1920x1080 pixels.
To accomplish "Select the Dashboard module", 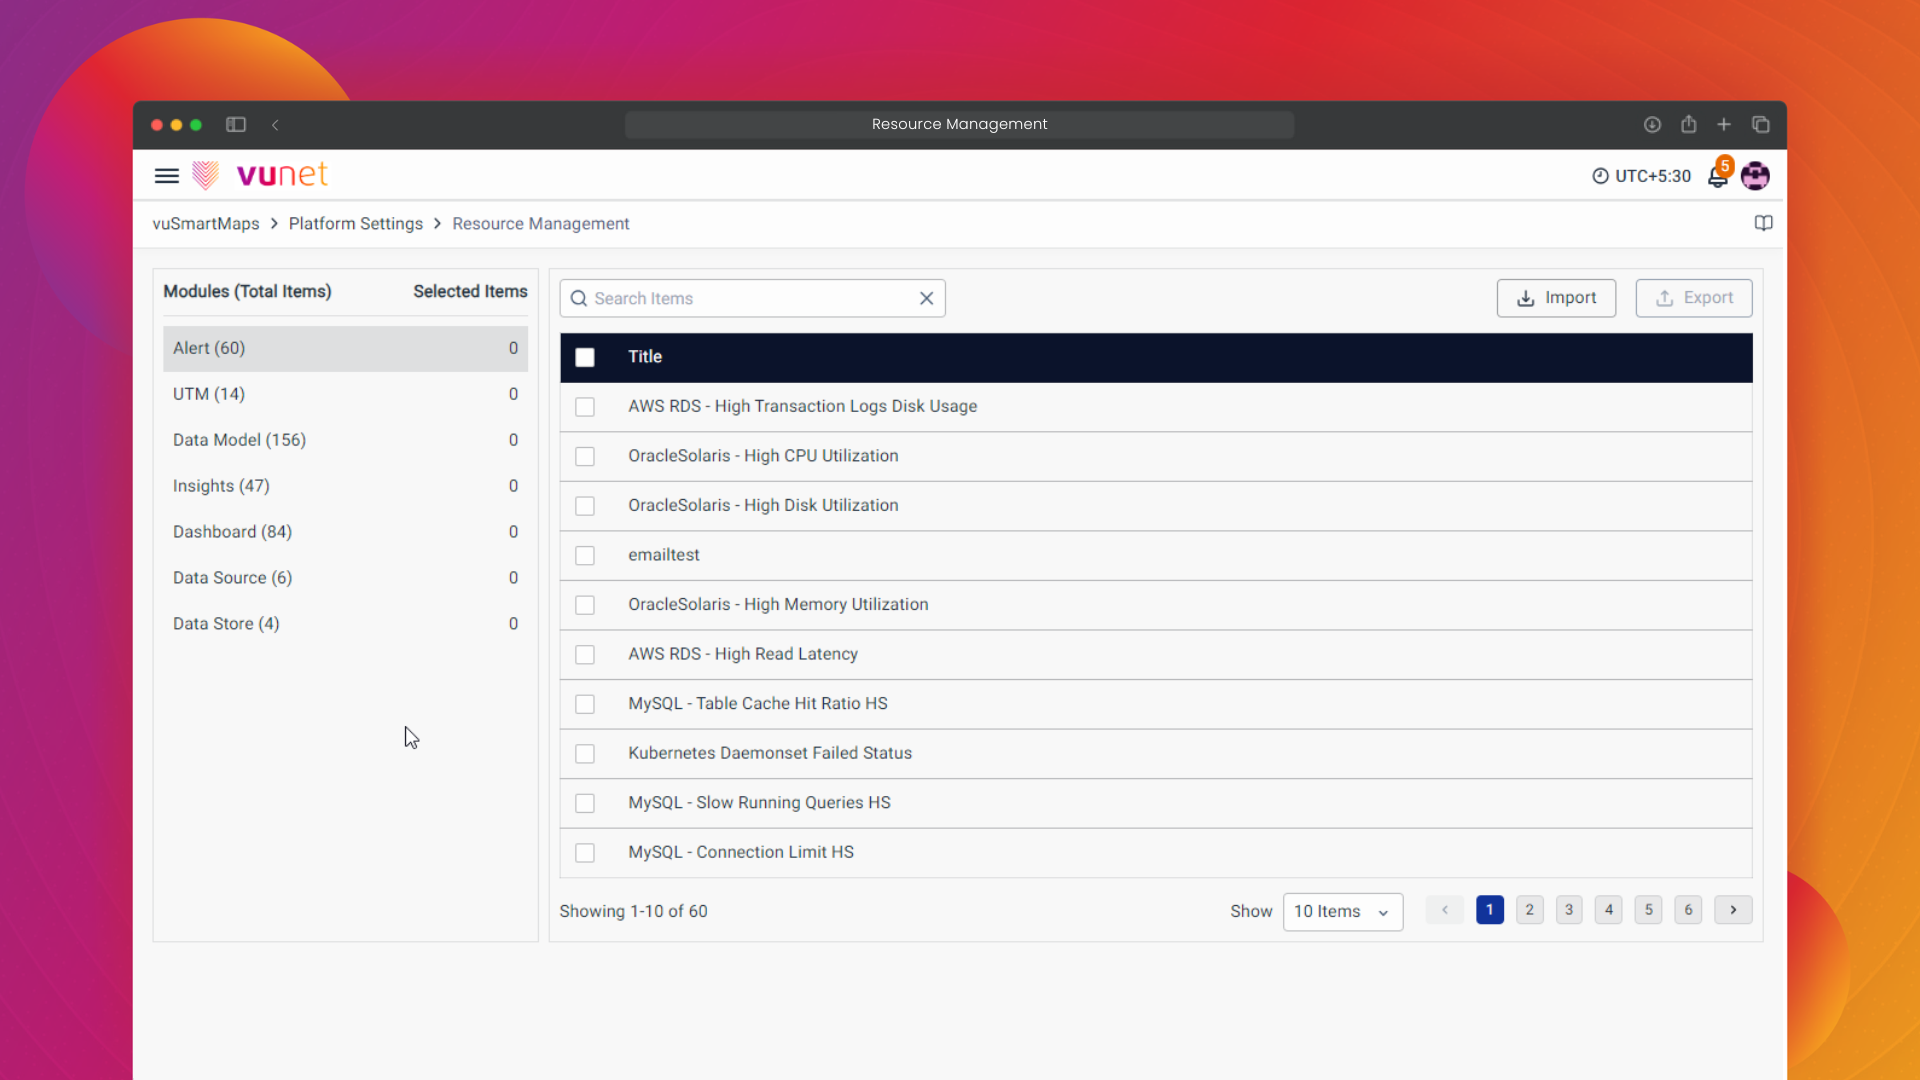I will [x=232, y=532].
